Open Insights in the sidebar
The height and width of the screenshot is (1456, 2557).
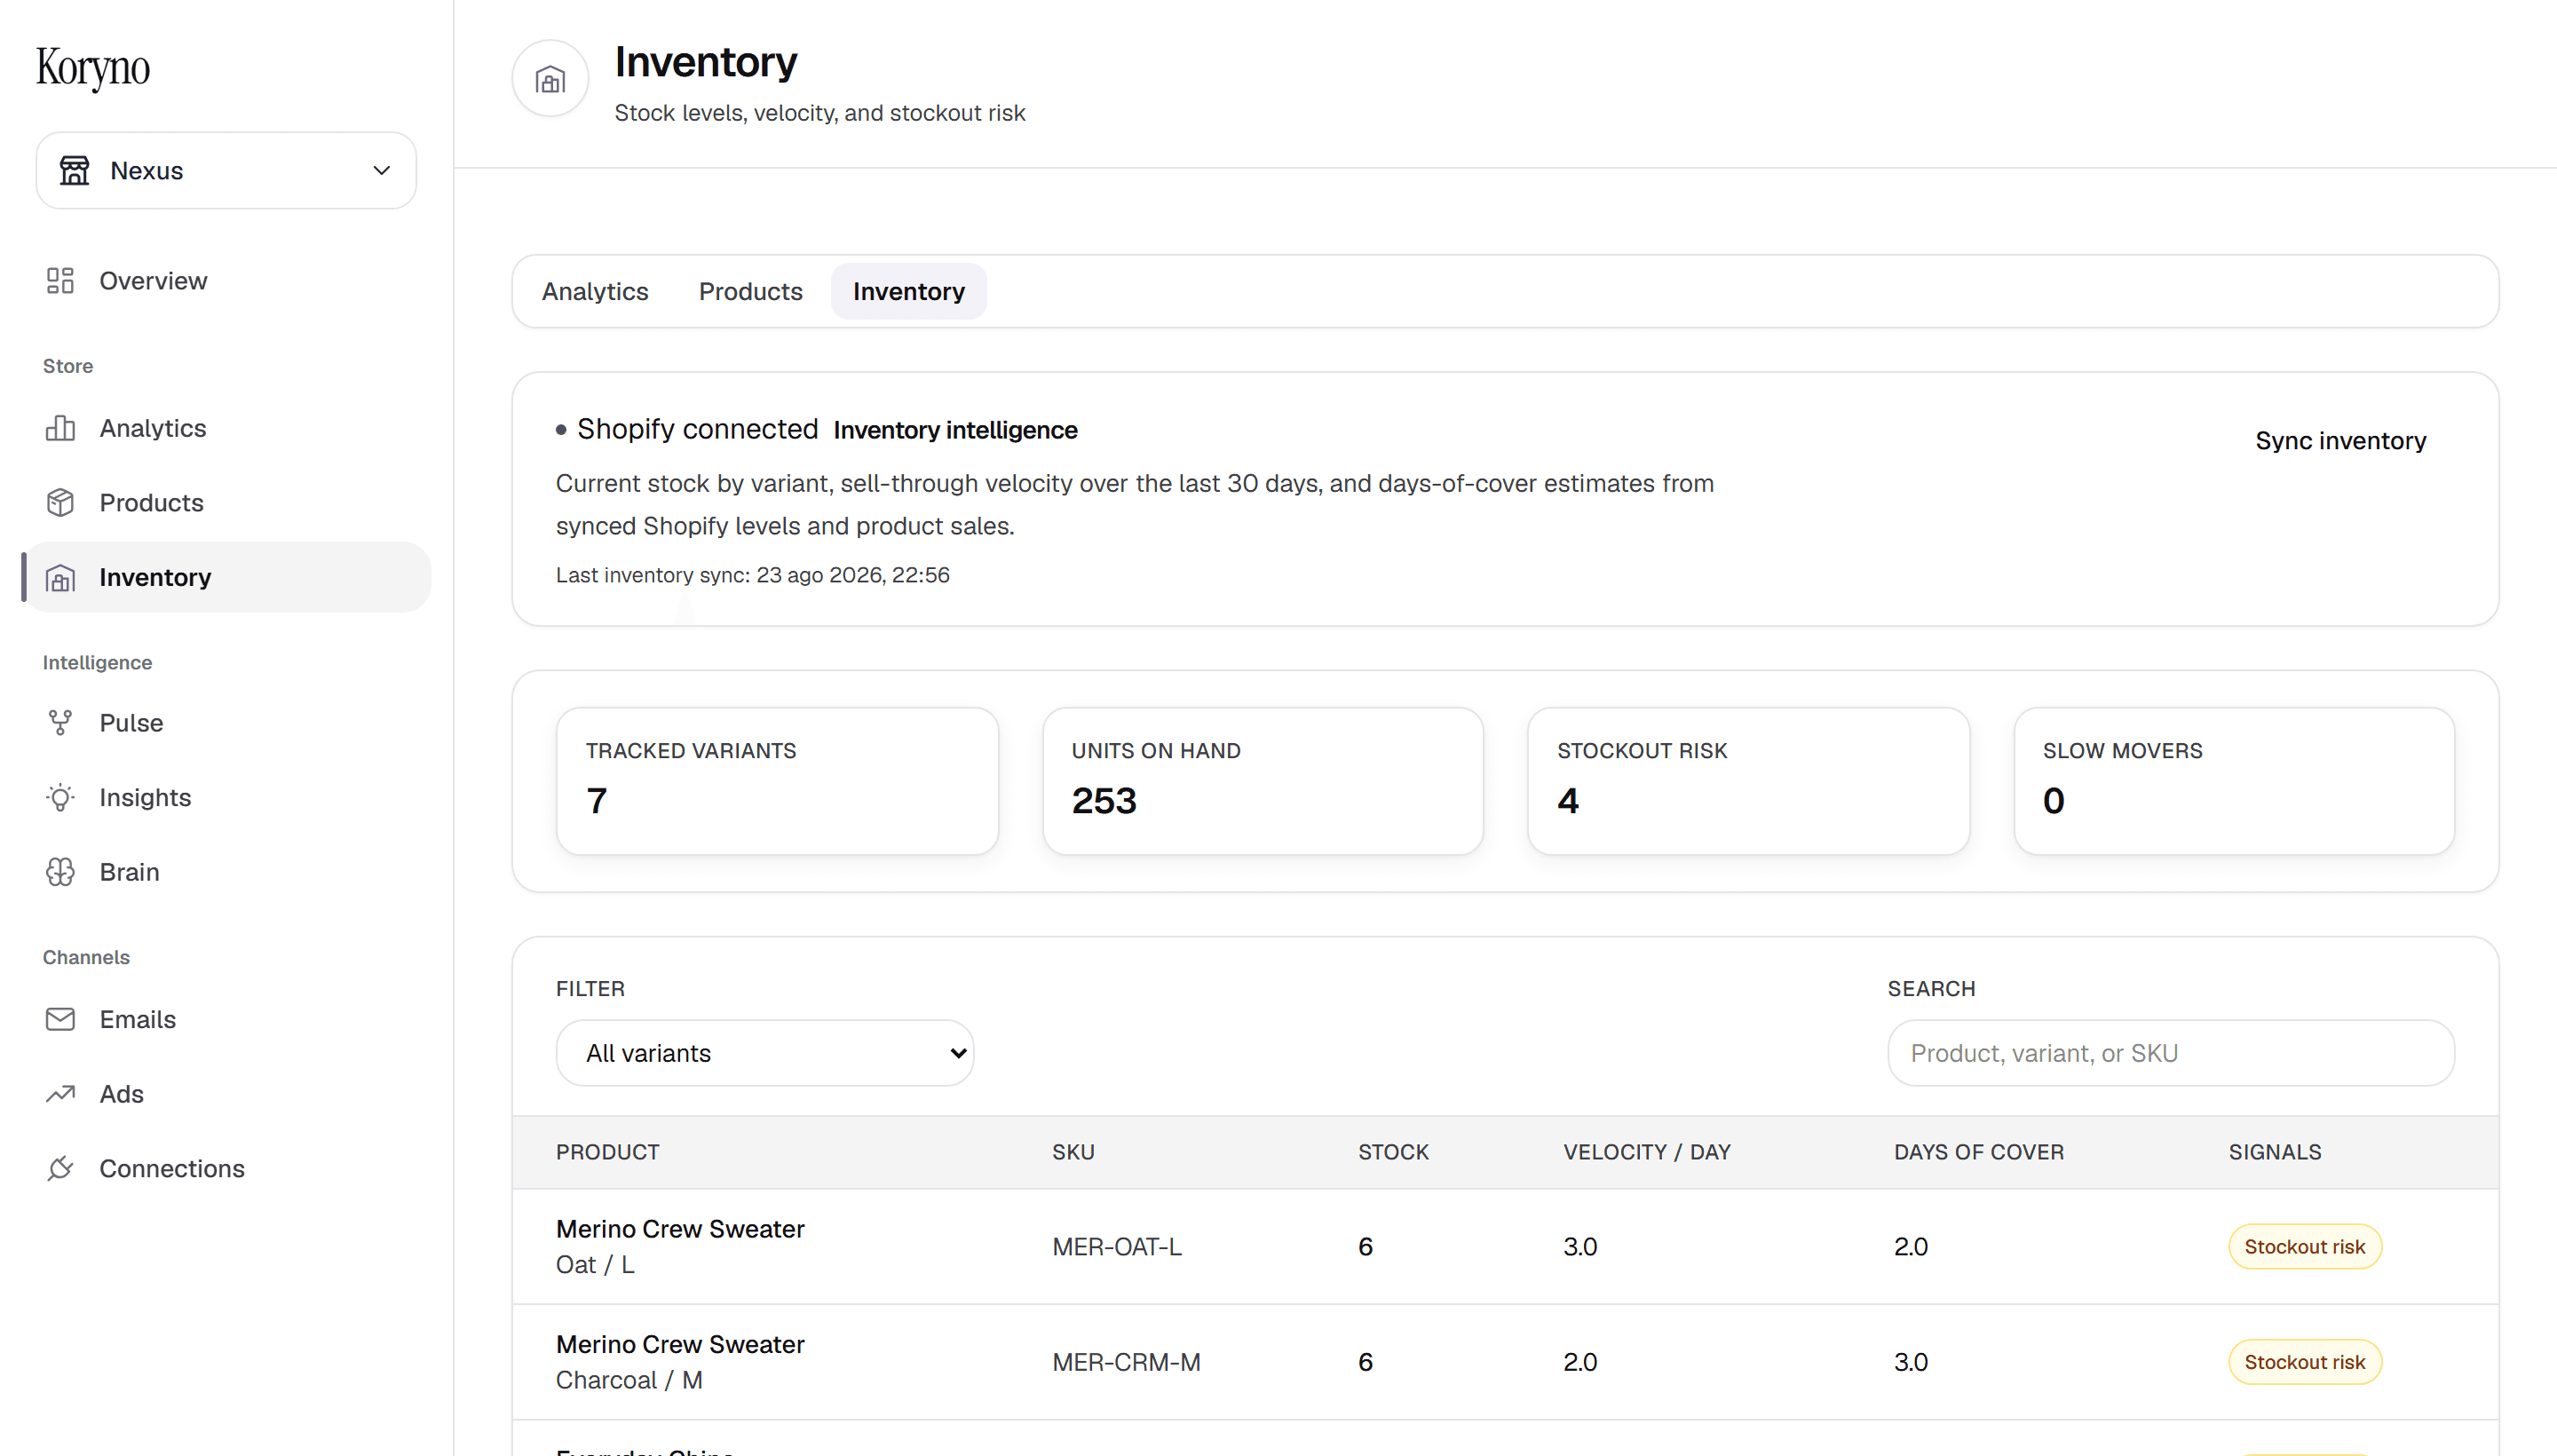pyautogui.click(x=226, y=798)
